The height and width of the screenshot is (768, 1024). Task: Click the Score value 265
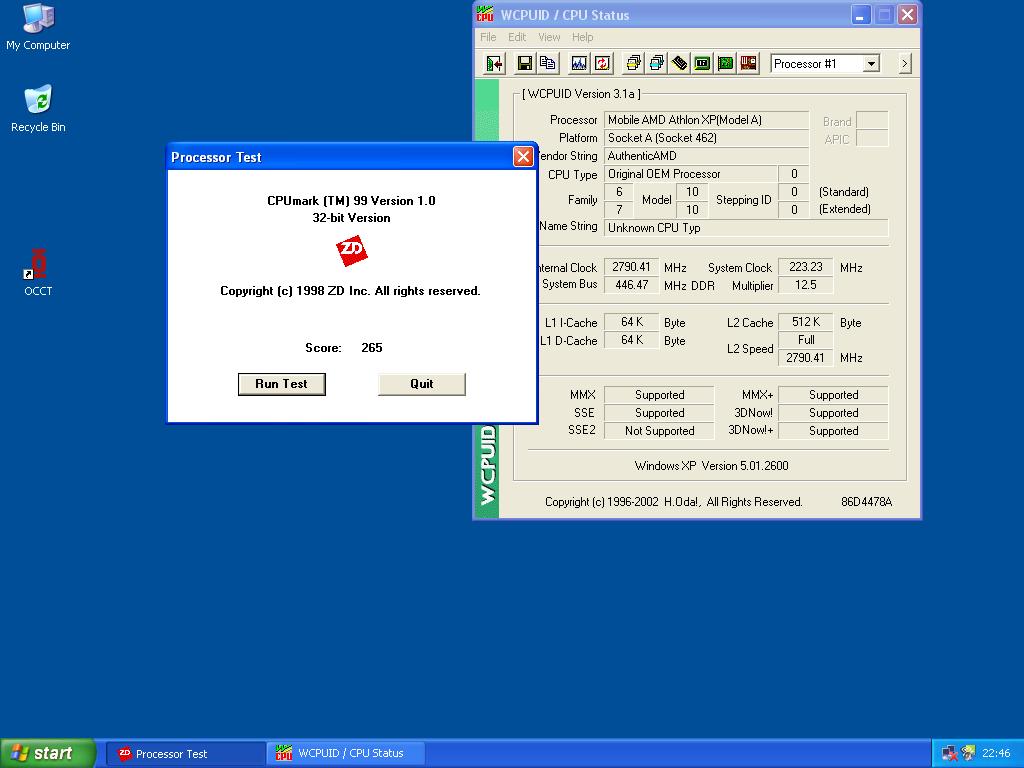[372, 348]
